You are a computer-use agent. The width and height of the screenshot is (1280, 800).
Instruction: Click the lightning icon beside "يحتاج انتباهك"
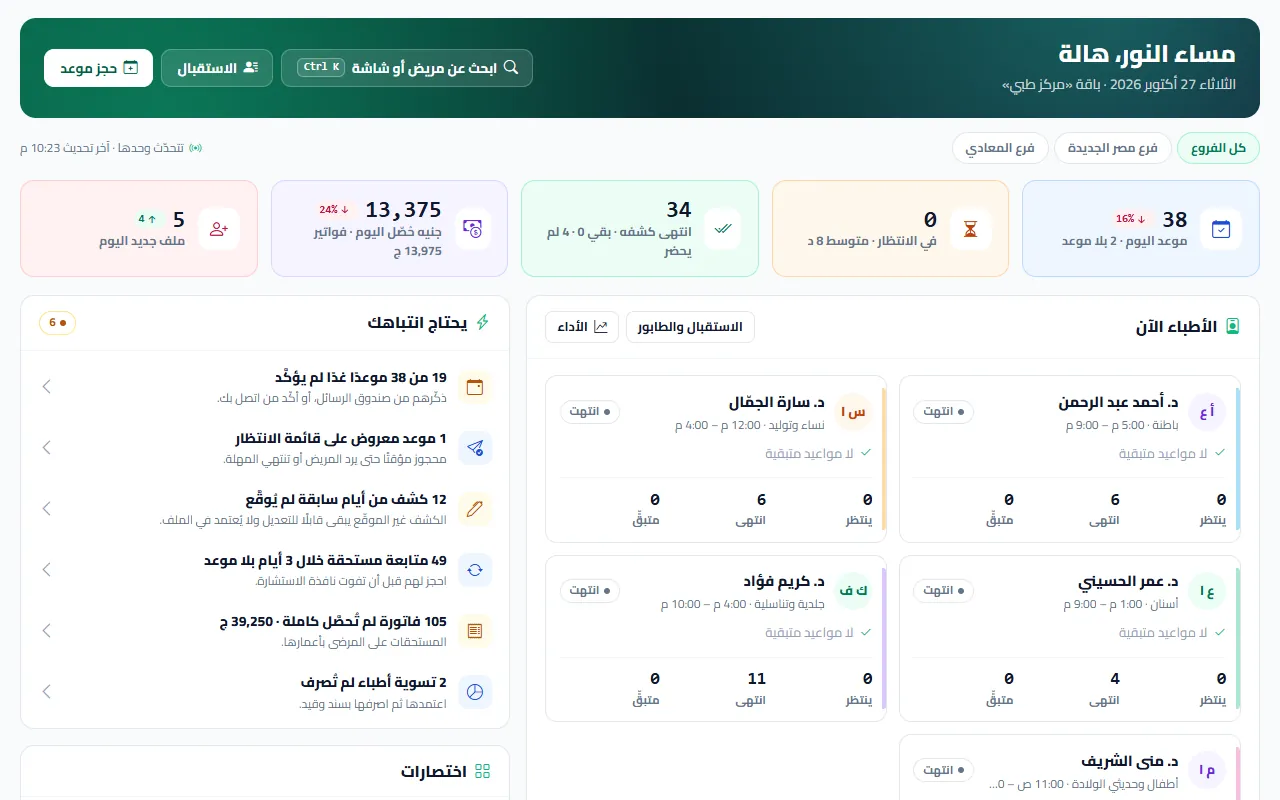point(483,323)
